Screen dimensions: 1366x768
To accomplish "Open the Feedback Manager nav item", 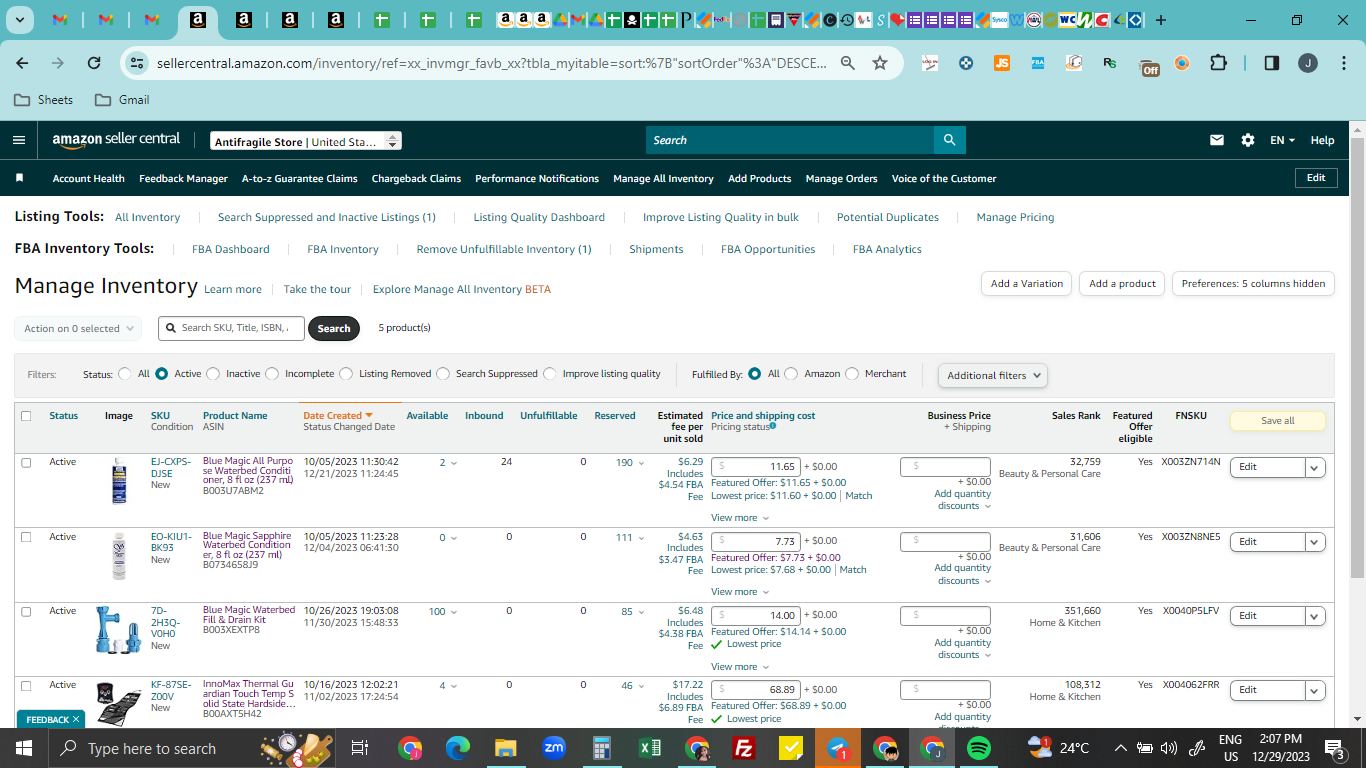I will (x=183, y=178).
